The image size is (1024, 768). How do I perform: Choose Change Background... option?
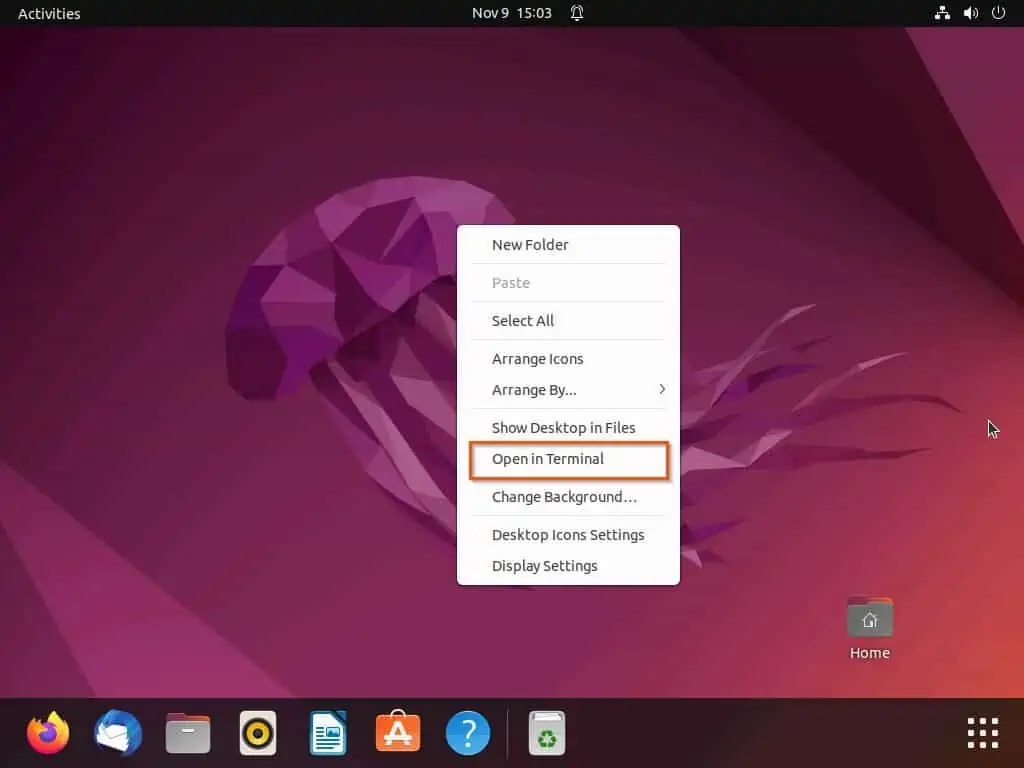568,497
